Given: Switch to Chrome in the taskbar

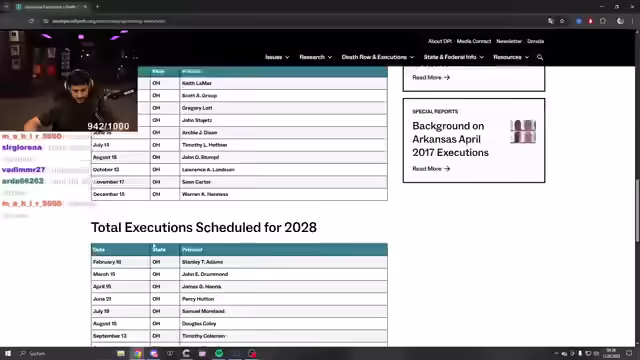Looking at the screenshot, I should point(138,353).
